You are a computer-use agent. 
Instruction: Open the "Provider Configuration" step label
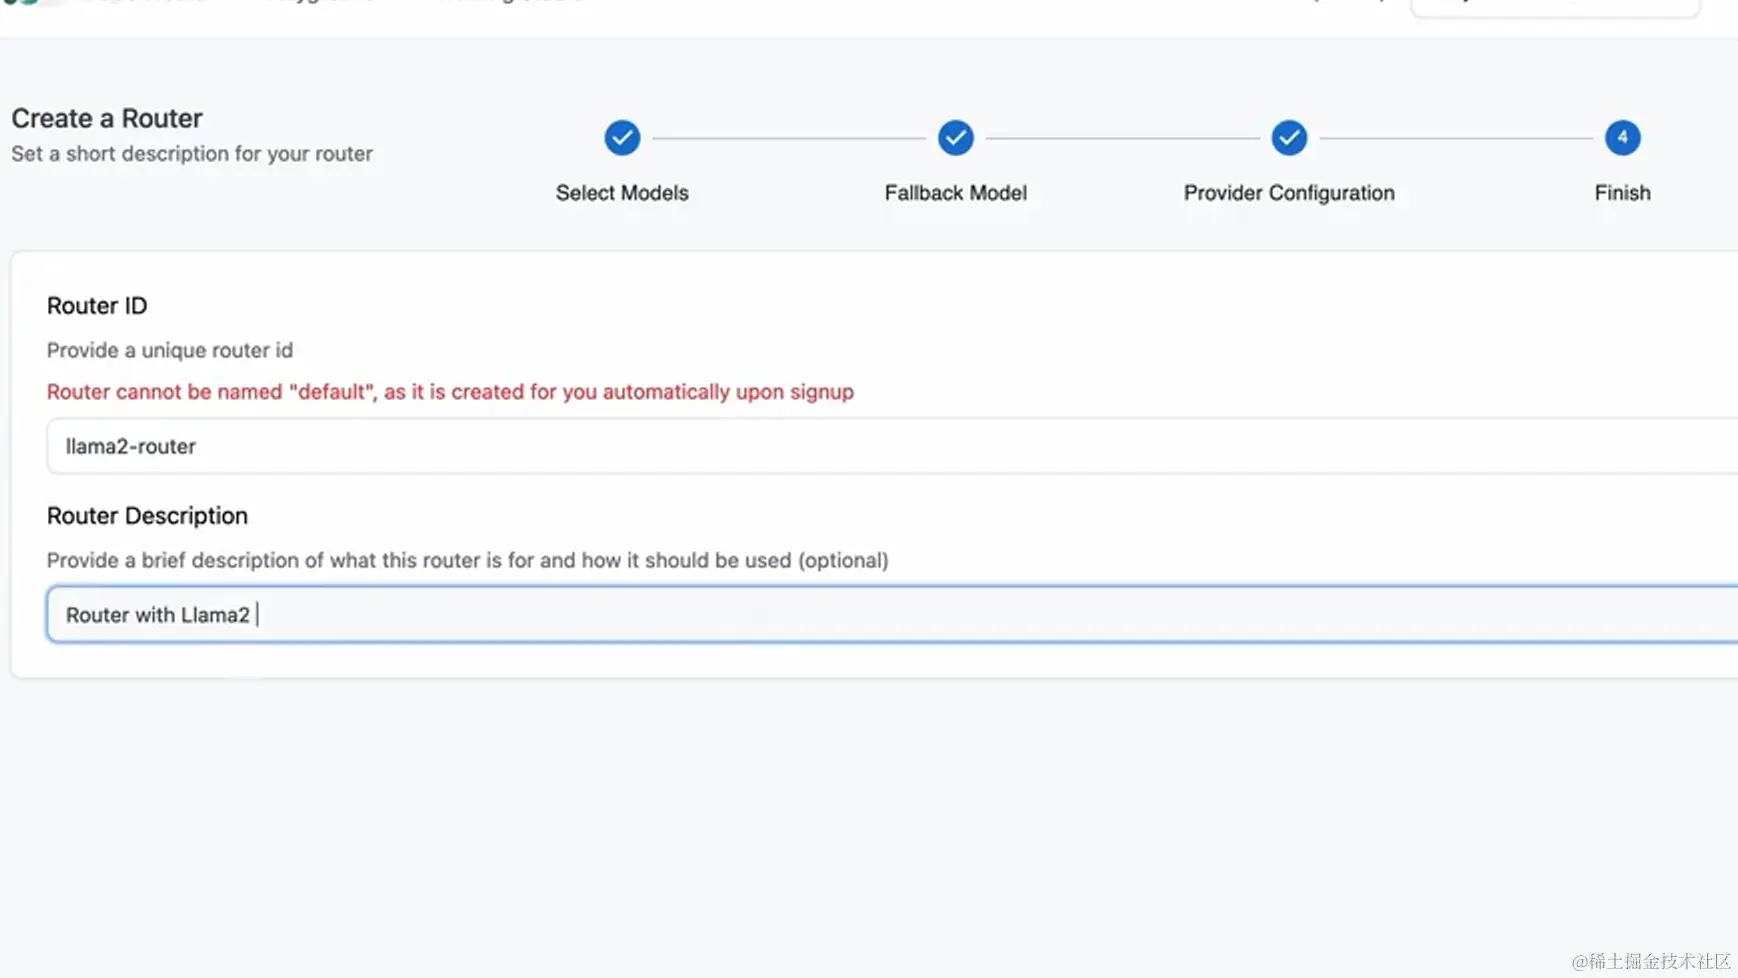pyautogui.click(x=1289, y=193)
